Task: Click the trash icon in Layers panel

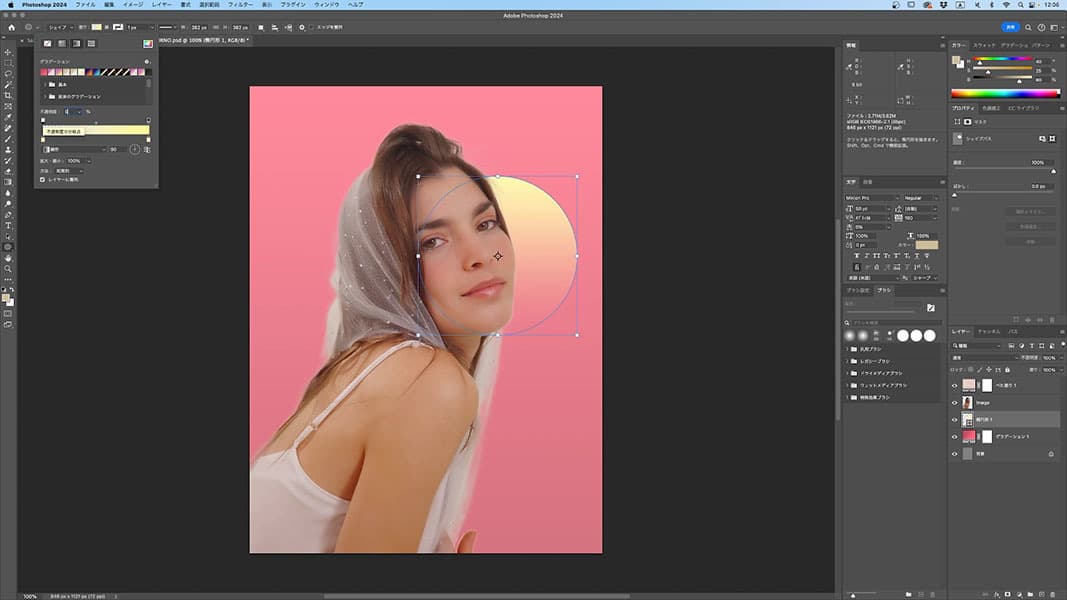Action: [1051, 593]
